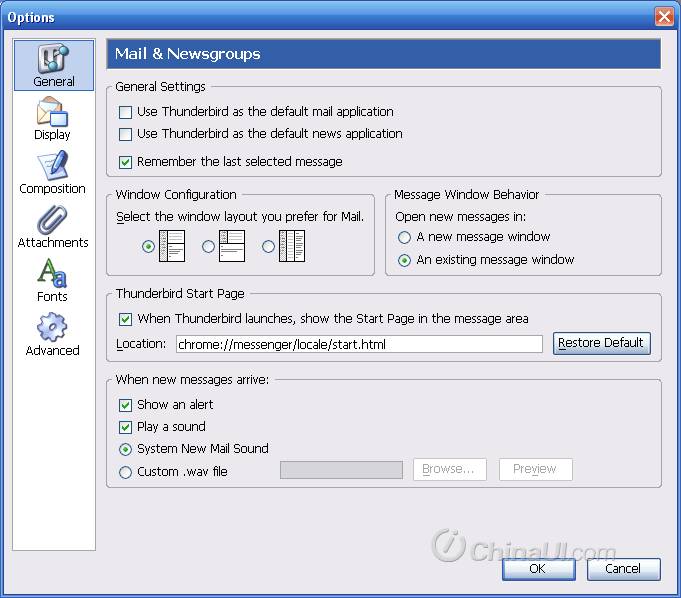
Task: Disable the Play a sound checkbox
Action: pyautogui.click(x=126, y=427)
